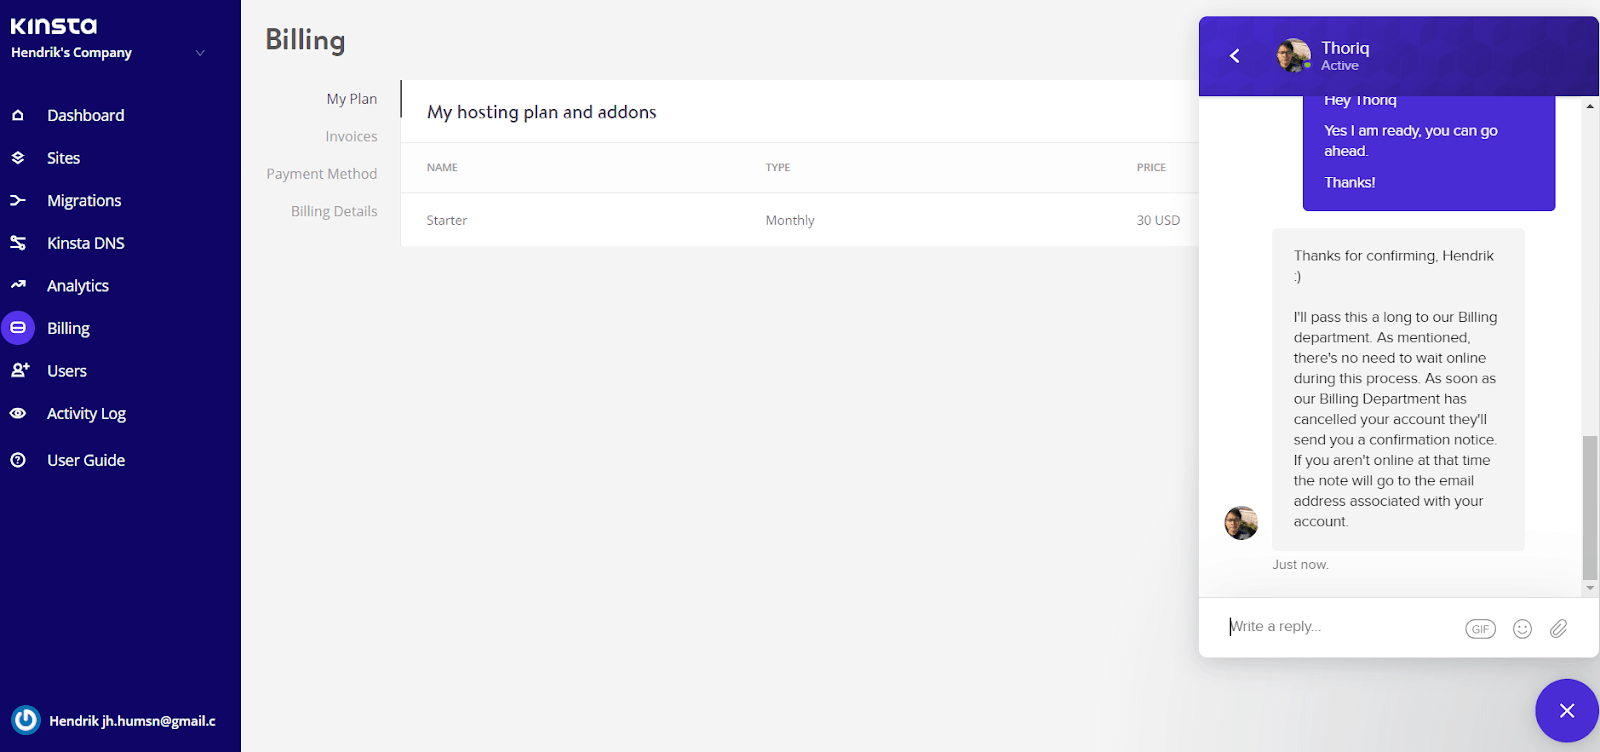The image size is (1600, 752).
Task: Click the Billing page heading
Action: 305,40
